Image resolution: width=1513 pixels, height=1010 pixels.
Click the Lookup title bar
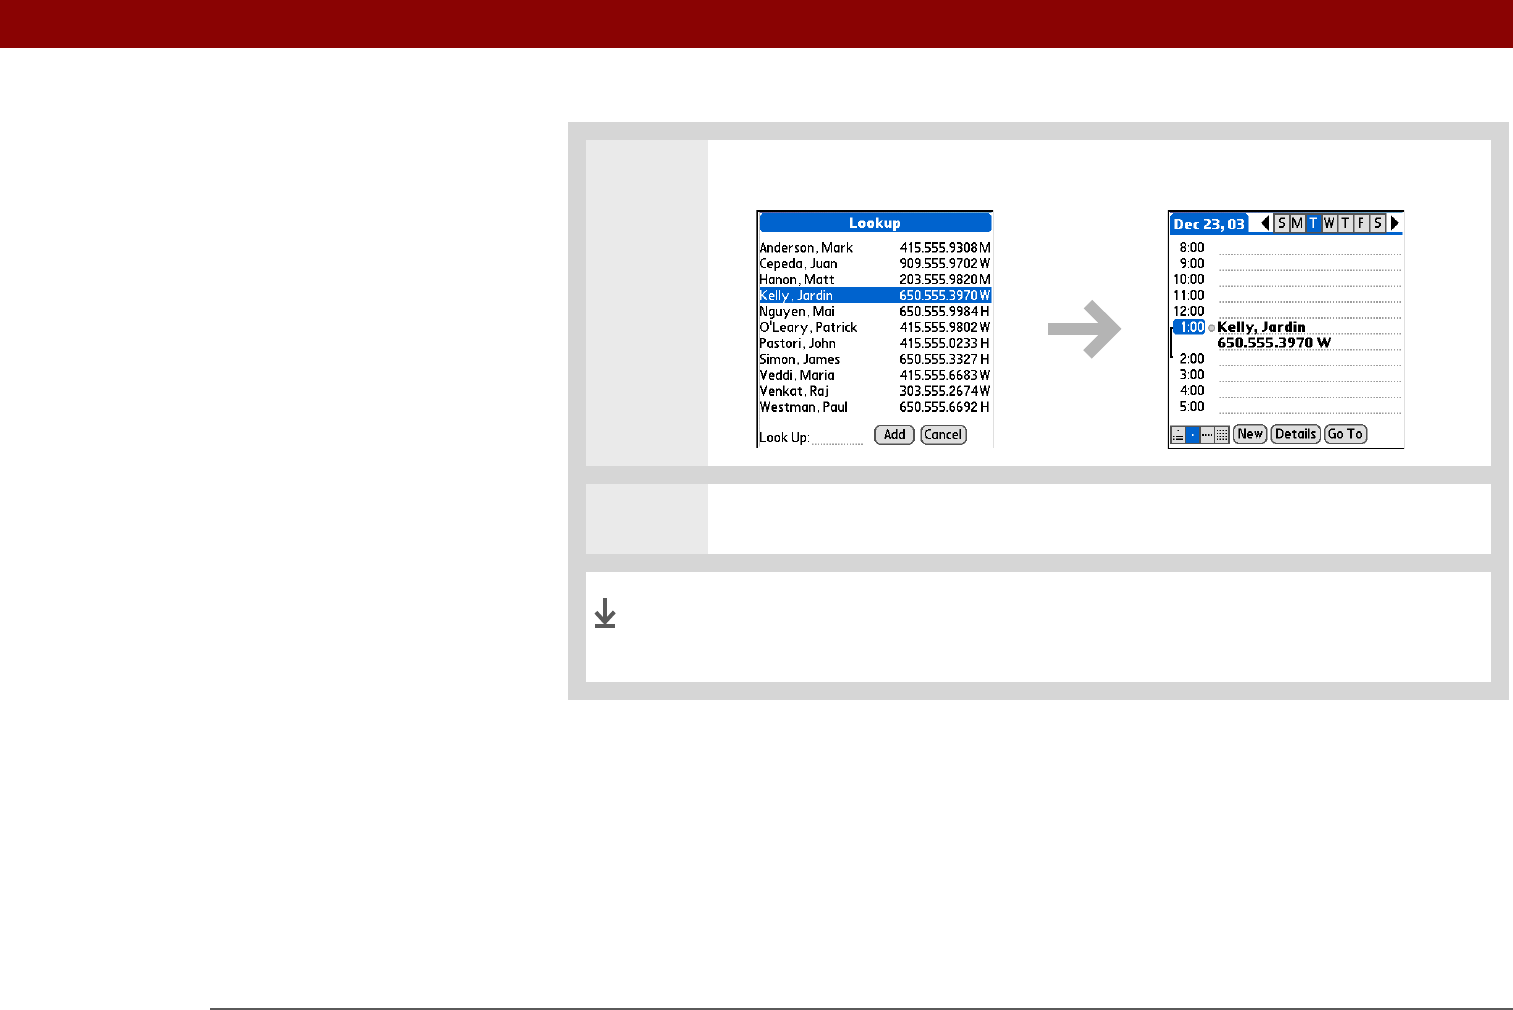(x=875, y=223)
